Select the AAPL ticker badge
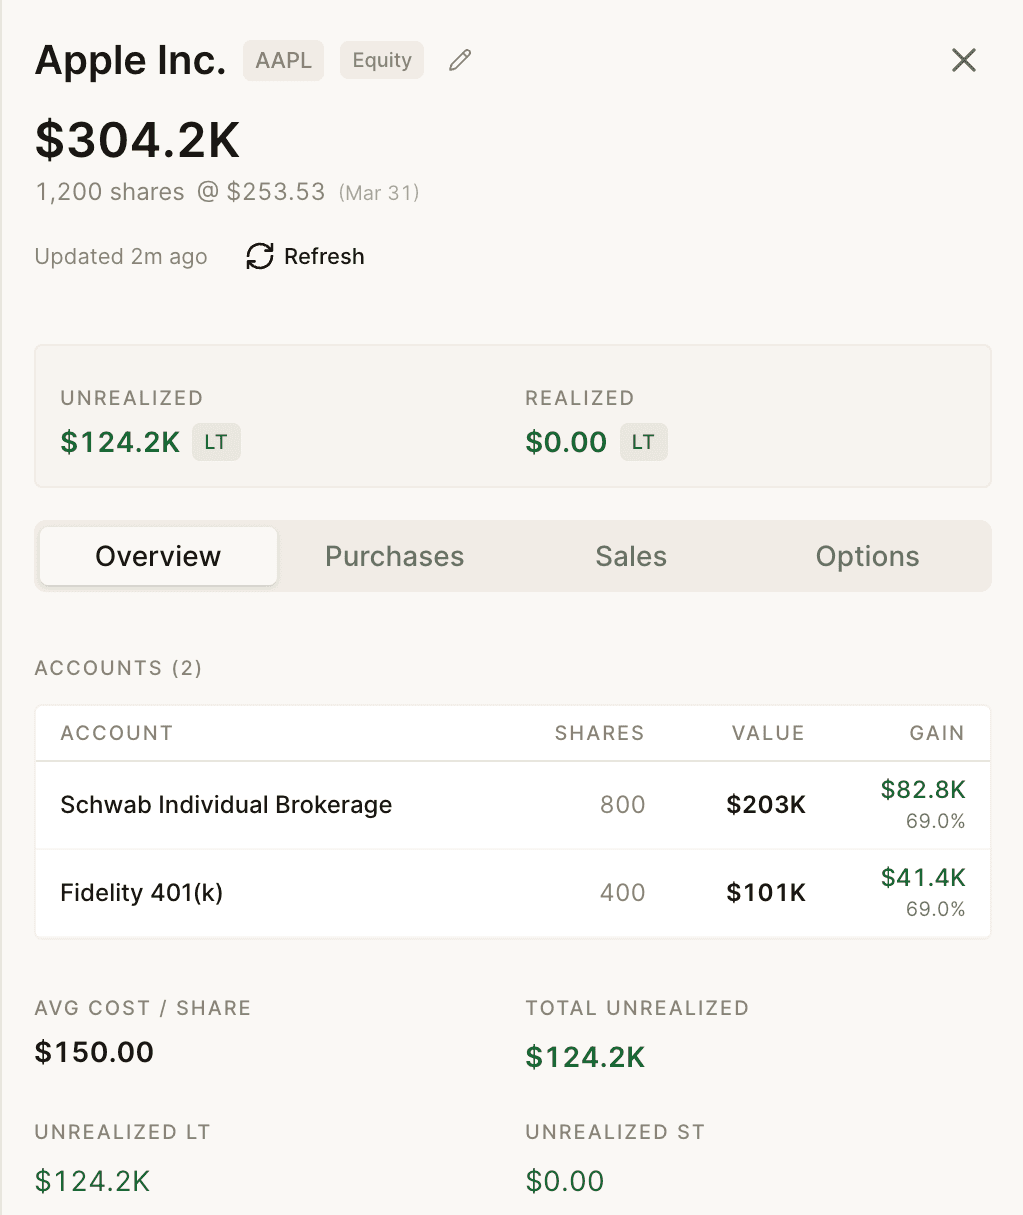1023x1215 pixels. (283, 60)
